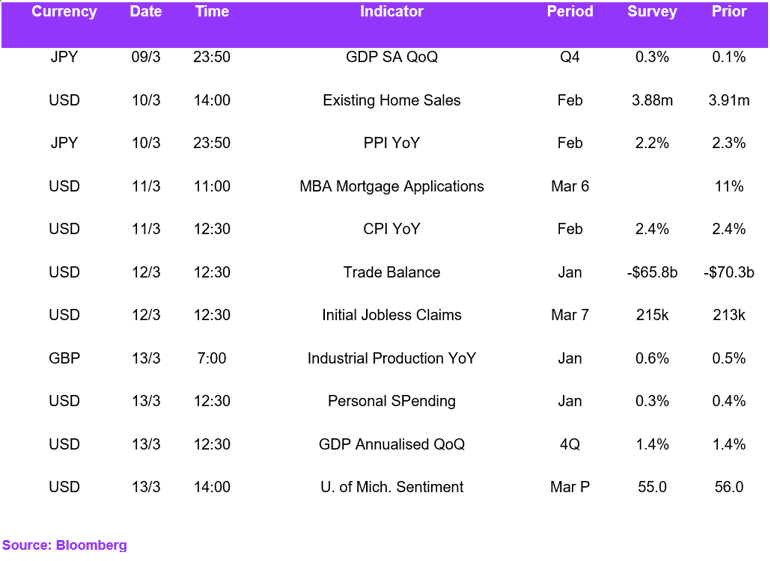This screenshot has width=770, height=561.
Task: Click the Time column header
Action: coord(212,11)
